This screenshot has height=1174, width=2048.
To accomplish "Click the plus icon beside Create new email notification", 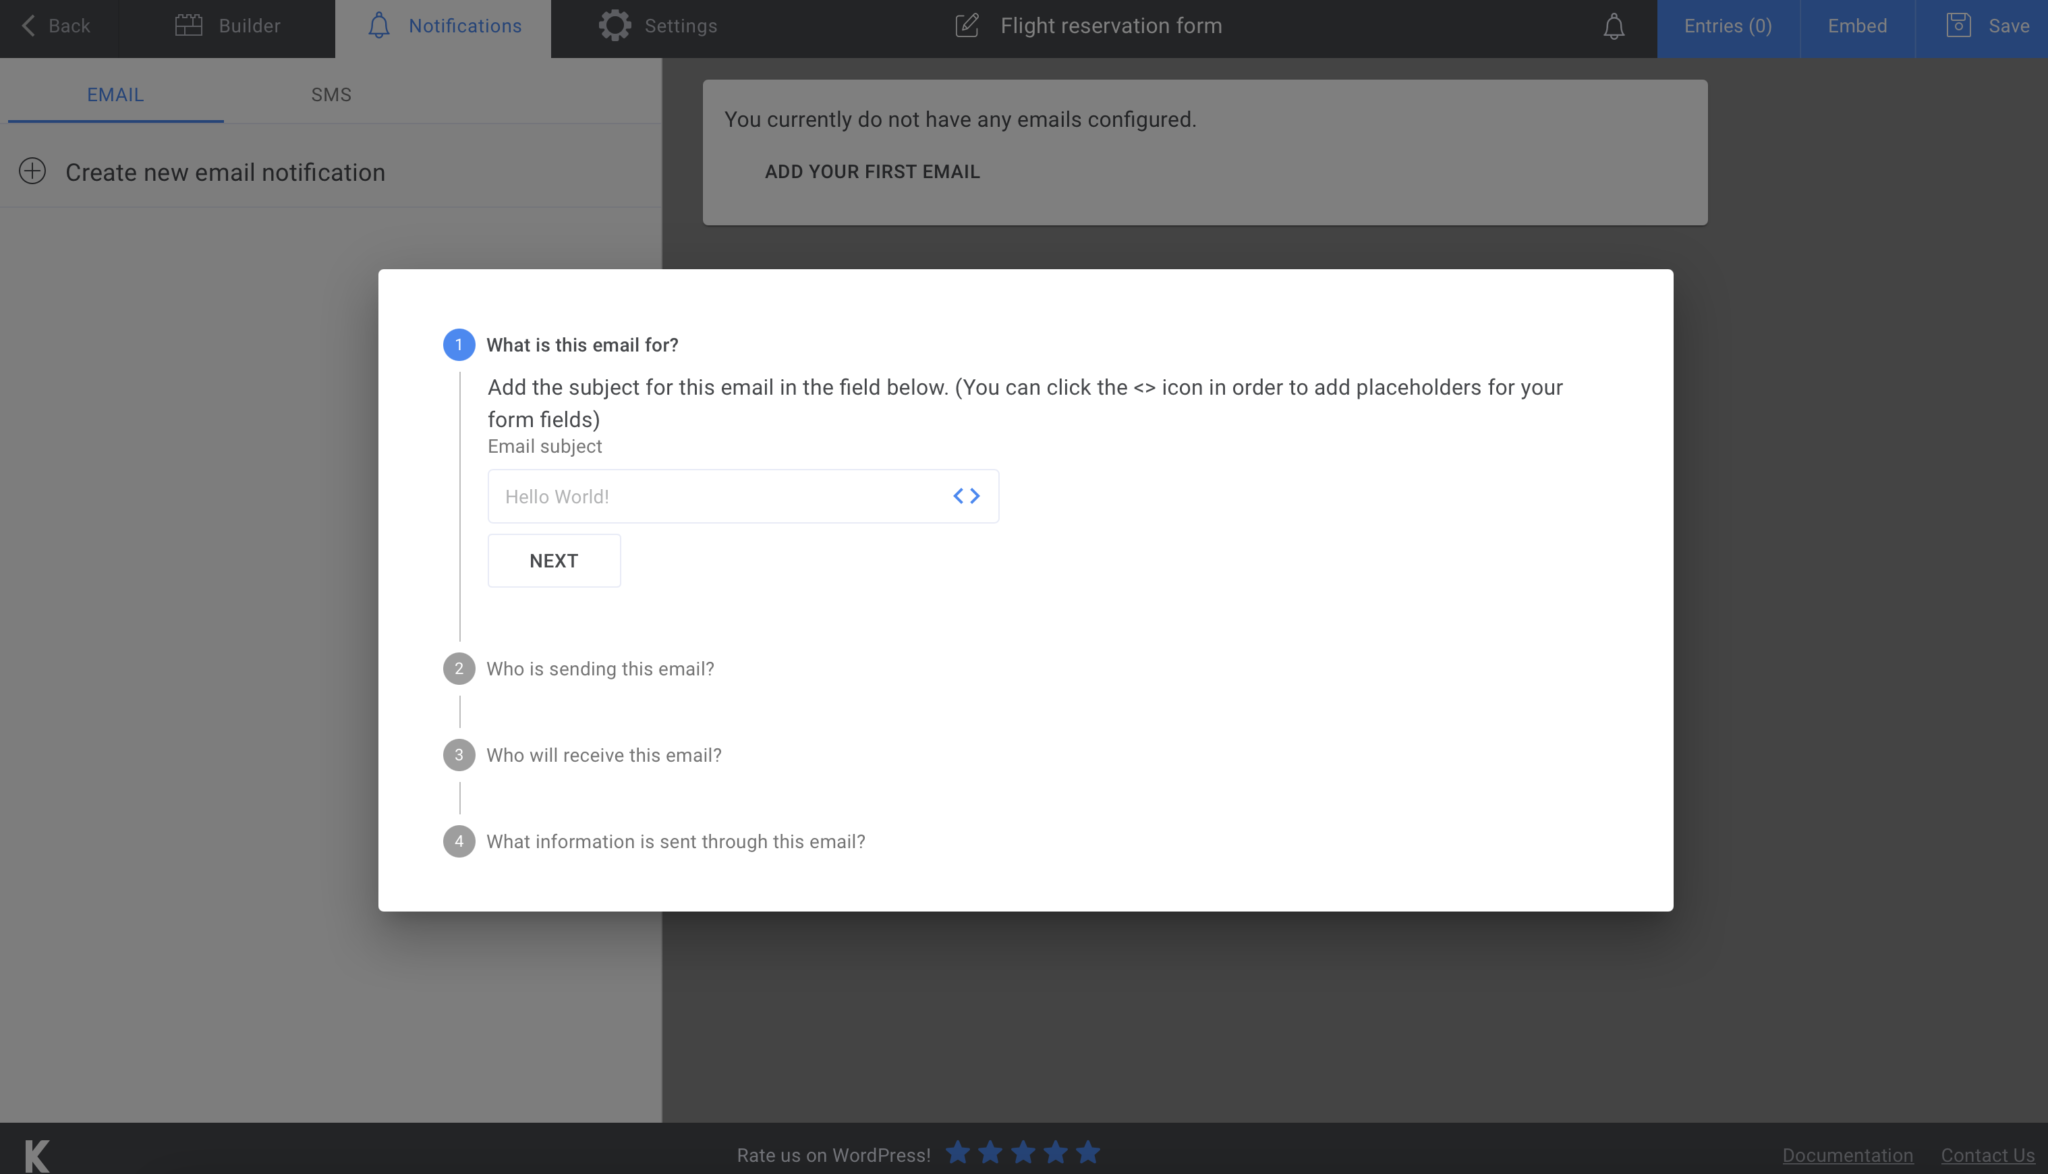I will point(33,171).
